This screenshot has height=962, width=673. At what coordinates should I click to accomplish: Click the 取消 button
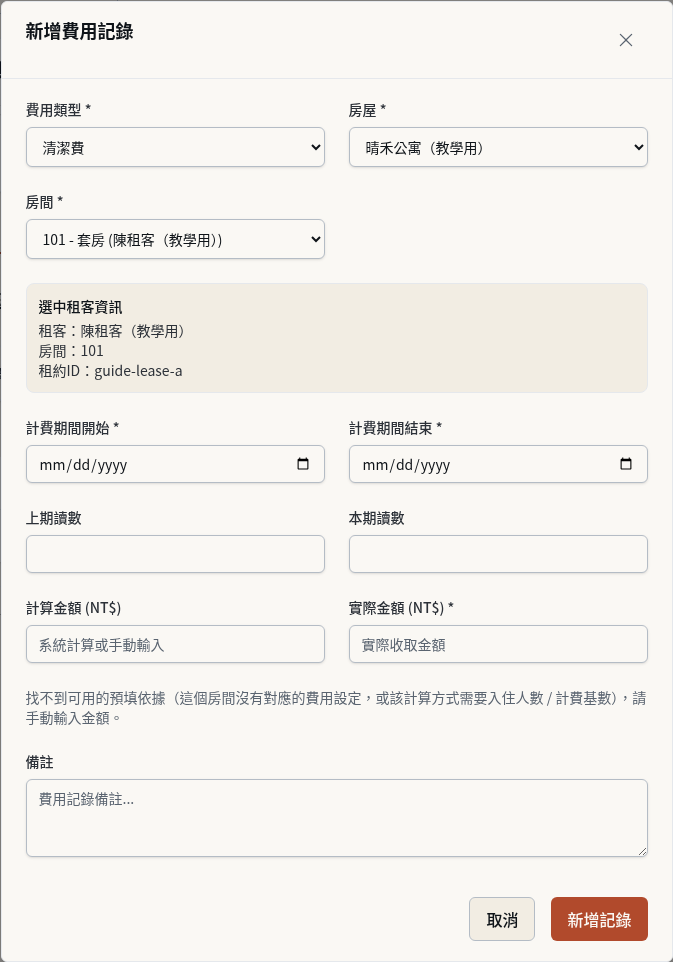coord(502,919)
